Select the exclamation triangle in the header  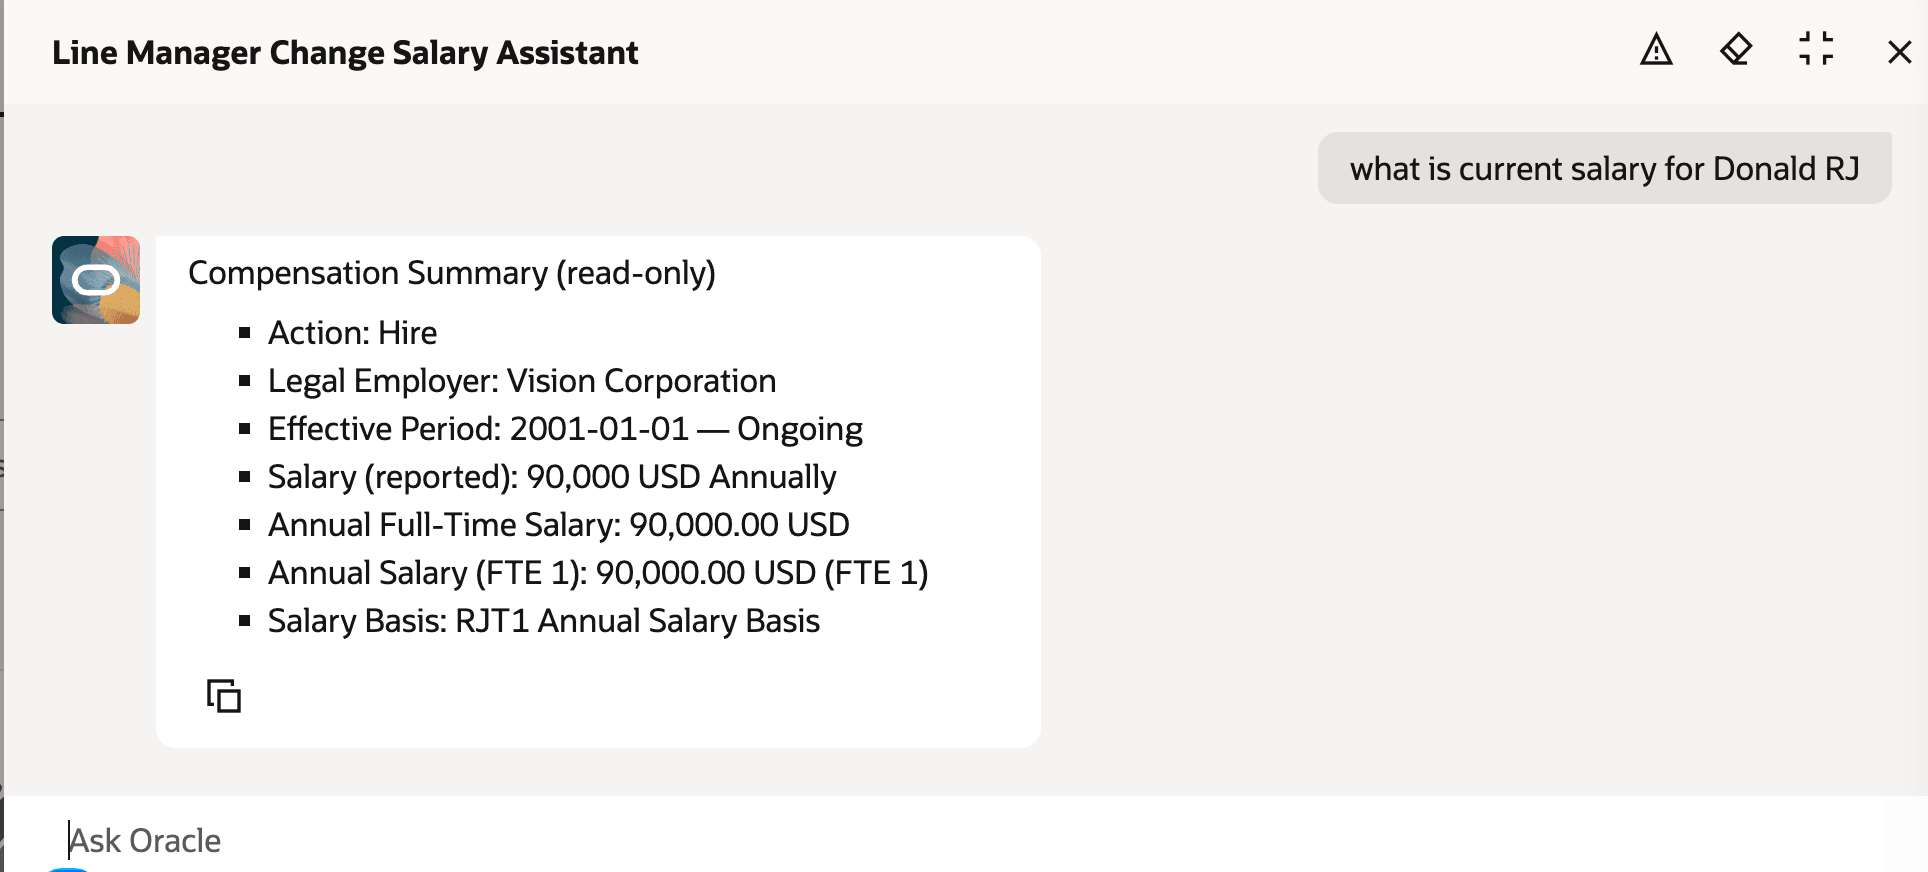point(1655,51)
